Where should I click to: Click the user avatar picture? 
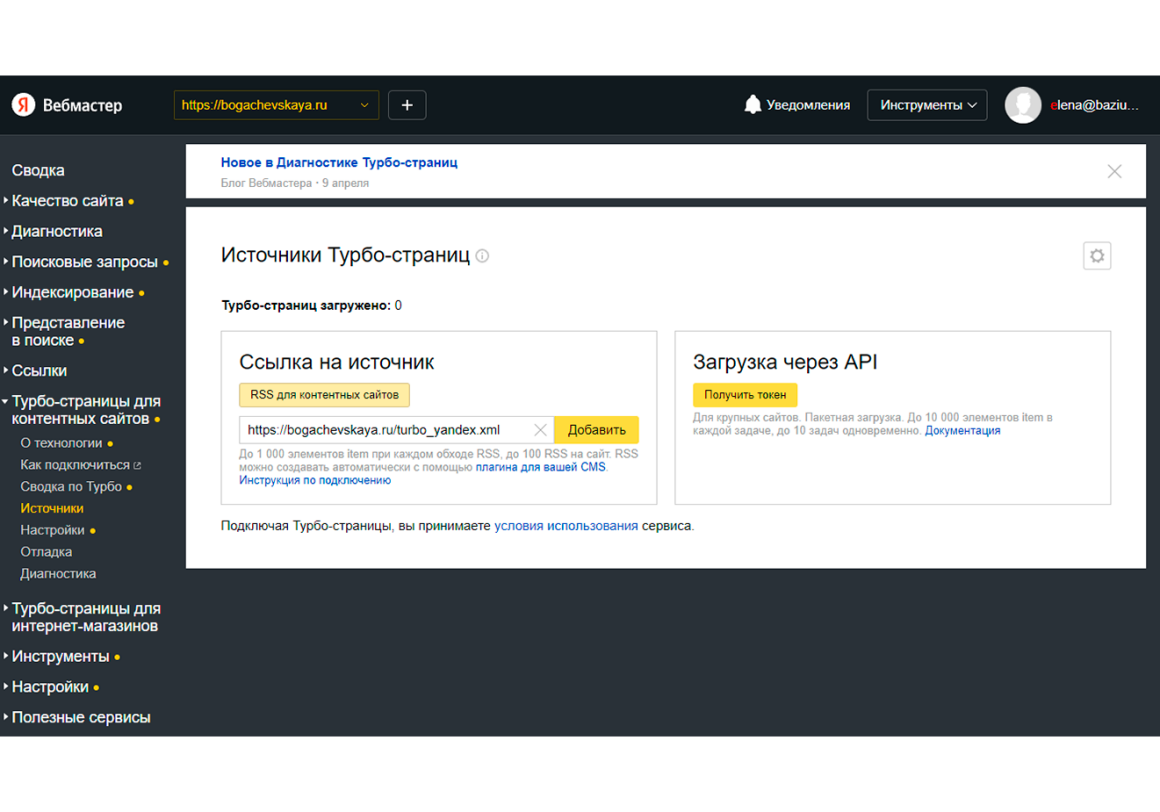(1023, 105)
